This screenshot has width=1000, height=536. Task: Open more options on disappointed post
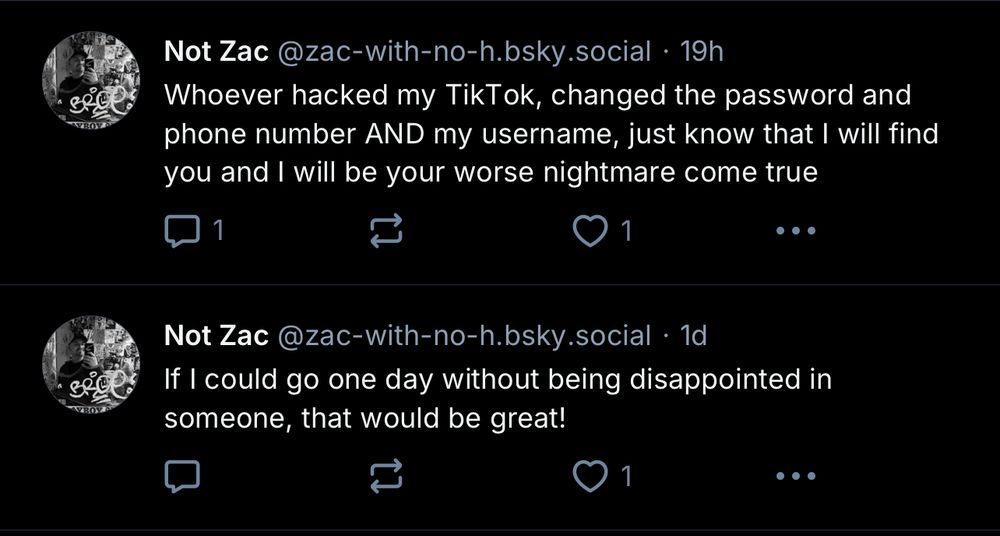coord(795,476)
